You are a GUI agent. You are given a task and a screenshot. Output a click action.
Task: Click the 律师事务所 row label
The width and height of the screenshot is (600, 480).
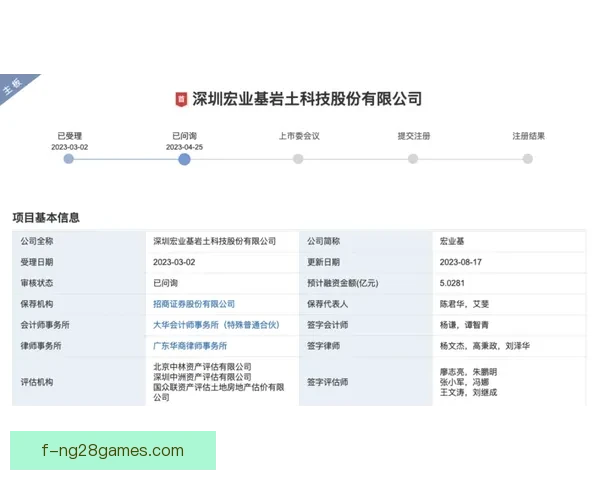click(41, 346)
